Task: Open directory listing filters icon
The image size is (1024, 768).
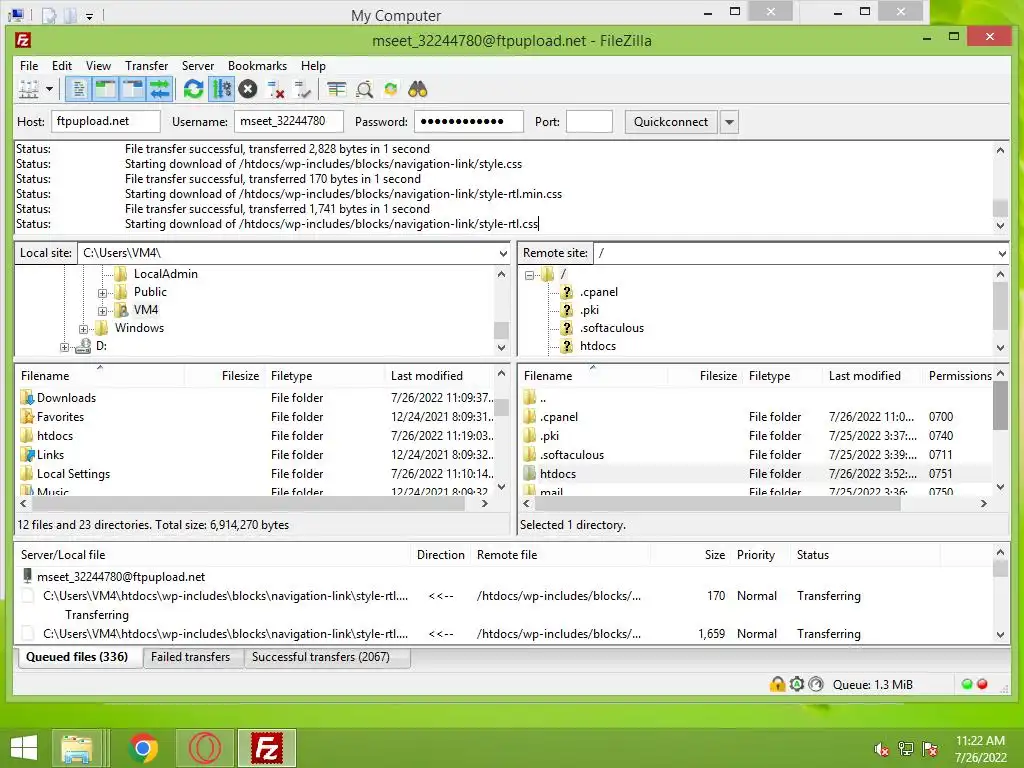Action: [x=337, y=89]
